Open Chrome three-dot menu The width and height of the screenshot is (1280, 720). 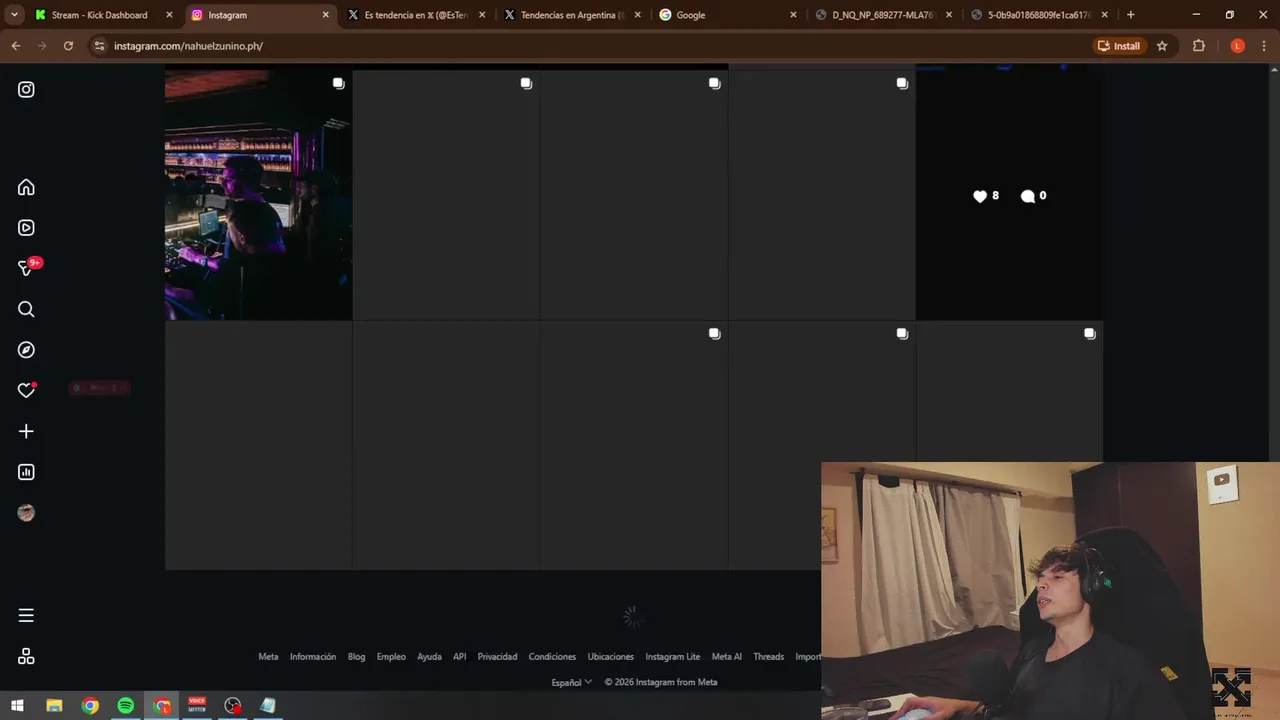1265,46
